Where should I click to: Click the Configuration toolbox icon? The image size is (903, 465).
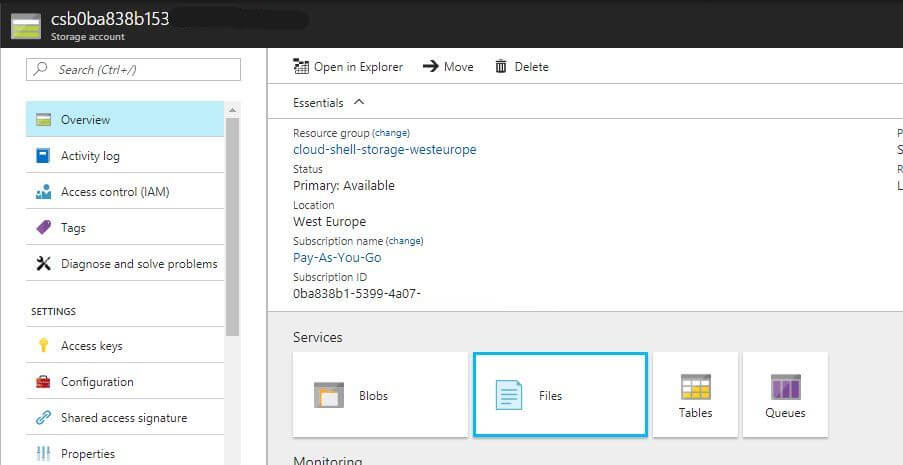tap(43, 381)
